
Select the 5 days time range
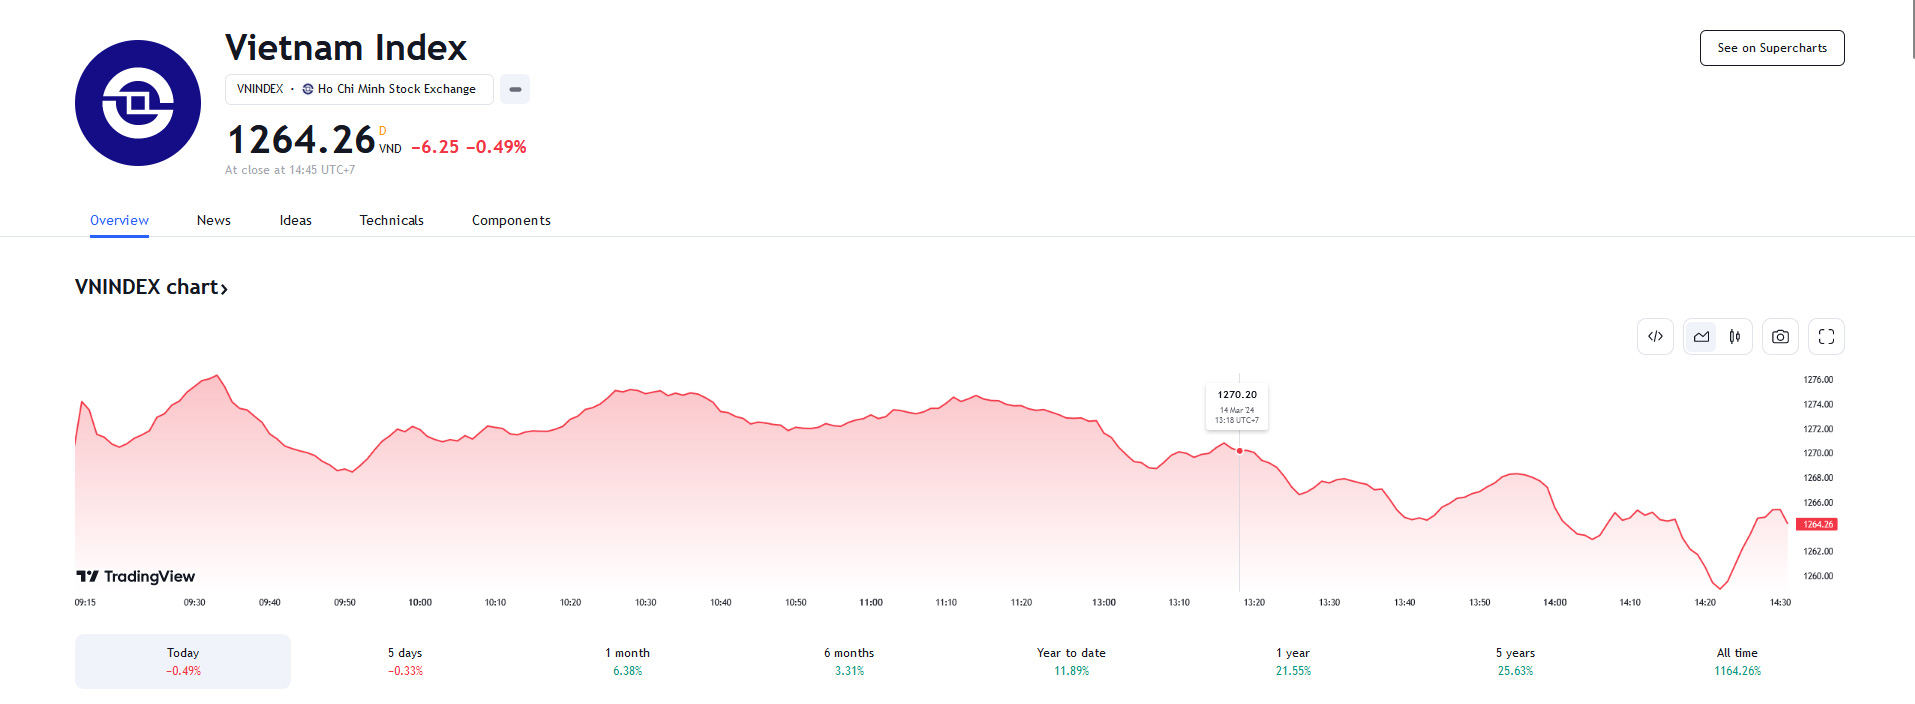point(405,661)
